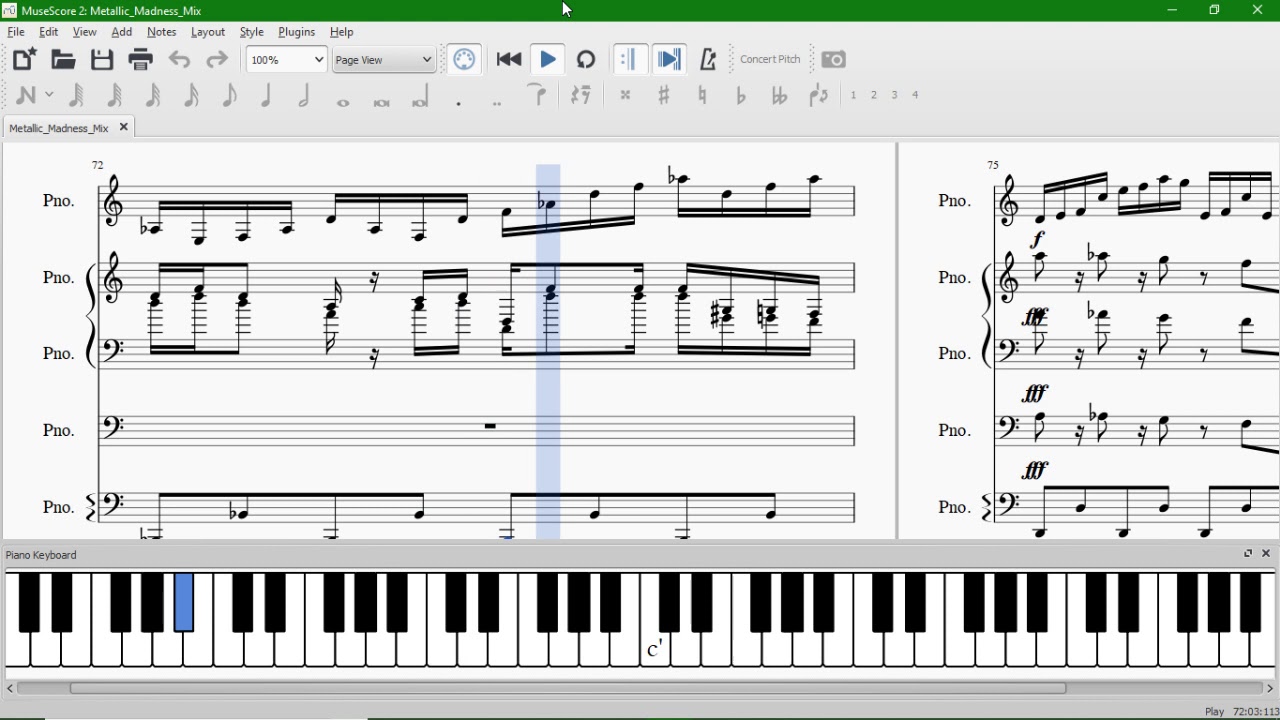Toggle the metronome icon
Image resolution: width=1280 pixels, height=720 pixels.
pos(708,59)
